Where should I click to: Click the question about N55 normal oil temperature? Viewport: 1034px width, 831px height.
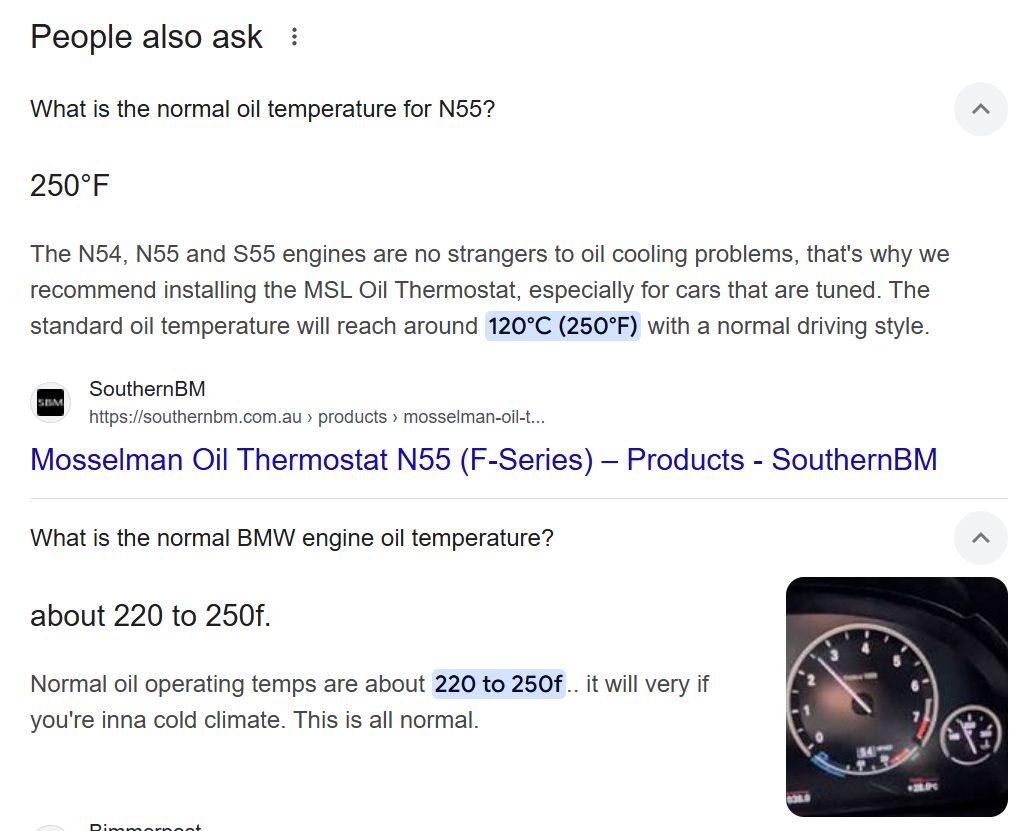(x=262, y=109)
